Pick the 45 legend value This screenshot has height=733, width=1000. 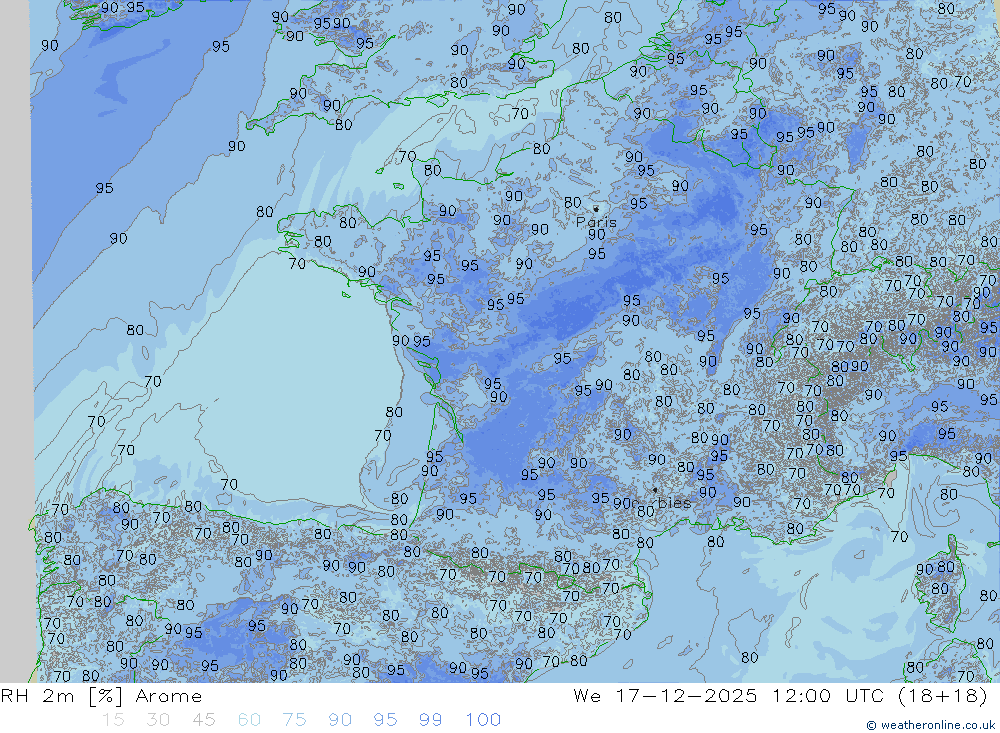pyautogui.click(x=203, y=719)
